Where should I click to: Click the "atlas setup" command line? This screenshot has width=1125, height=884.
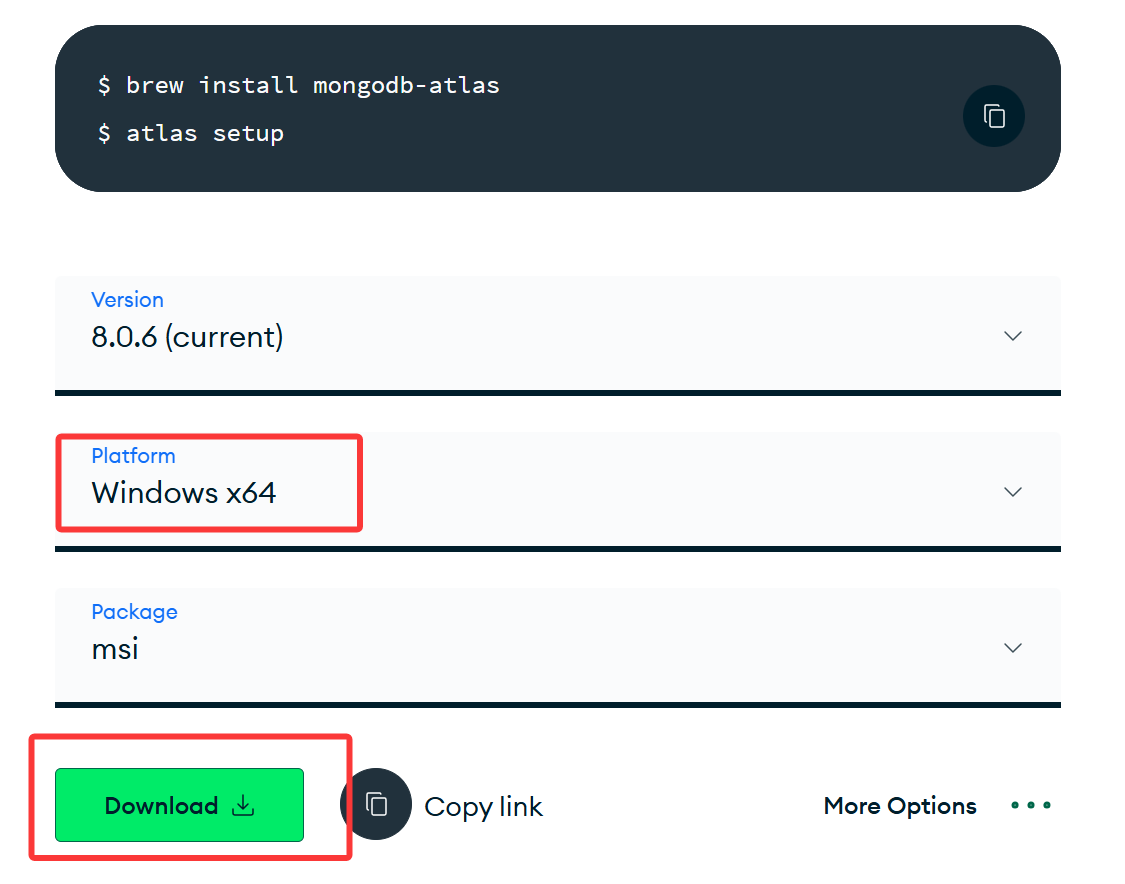(204, 133)
